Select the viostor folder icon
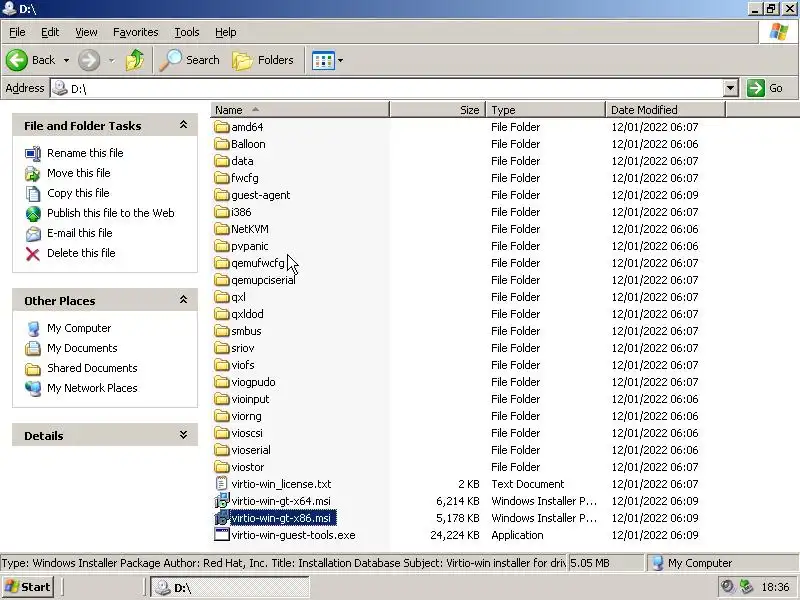 tap(221, 467)
